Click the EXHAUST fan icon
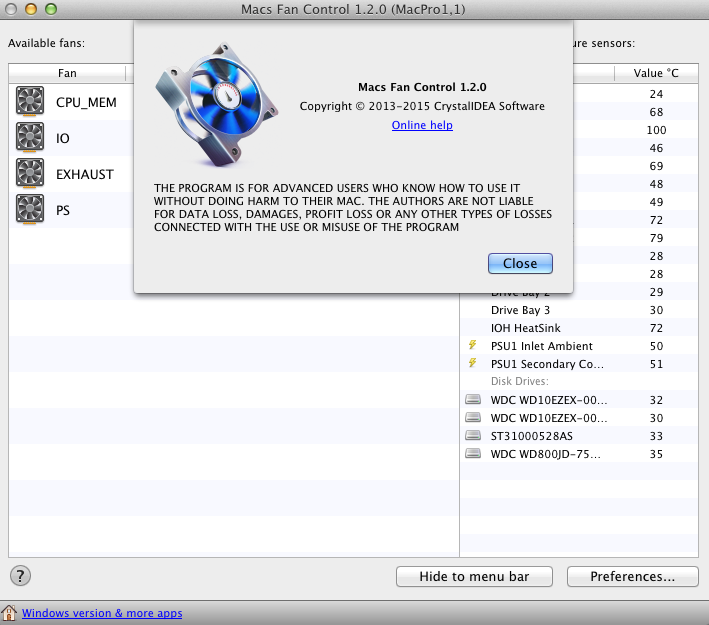The image size is (709, 625). click(x=31, y=173)
